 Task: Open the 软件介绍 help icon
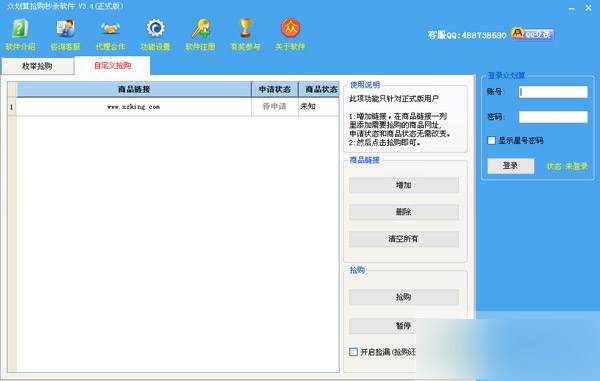21,35
